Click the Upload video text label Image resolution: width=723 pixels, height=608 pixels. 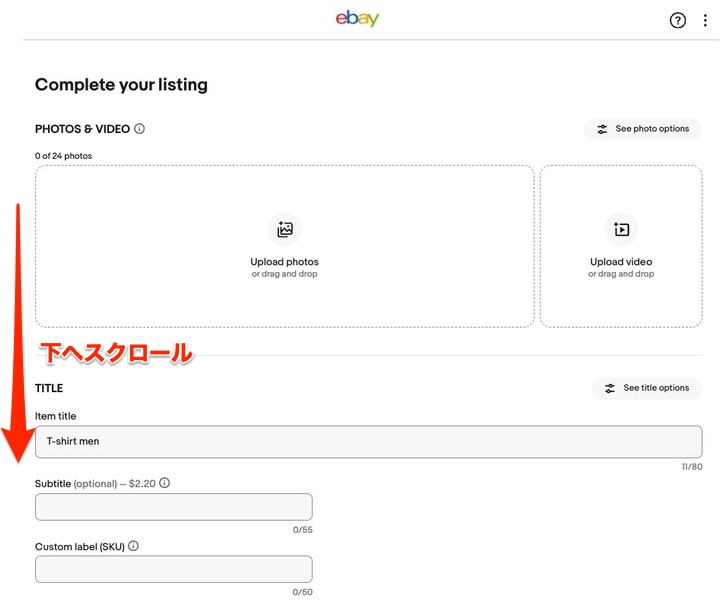[621, 262]
